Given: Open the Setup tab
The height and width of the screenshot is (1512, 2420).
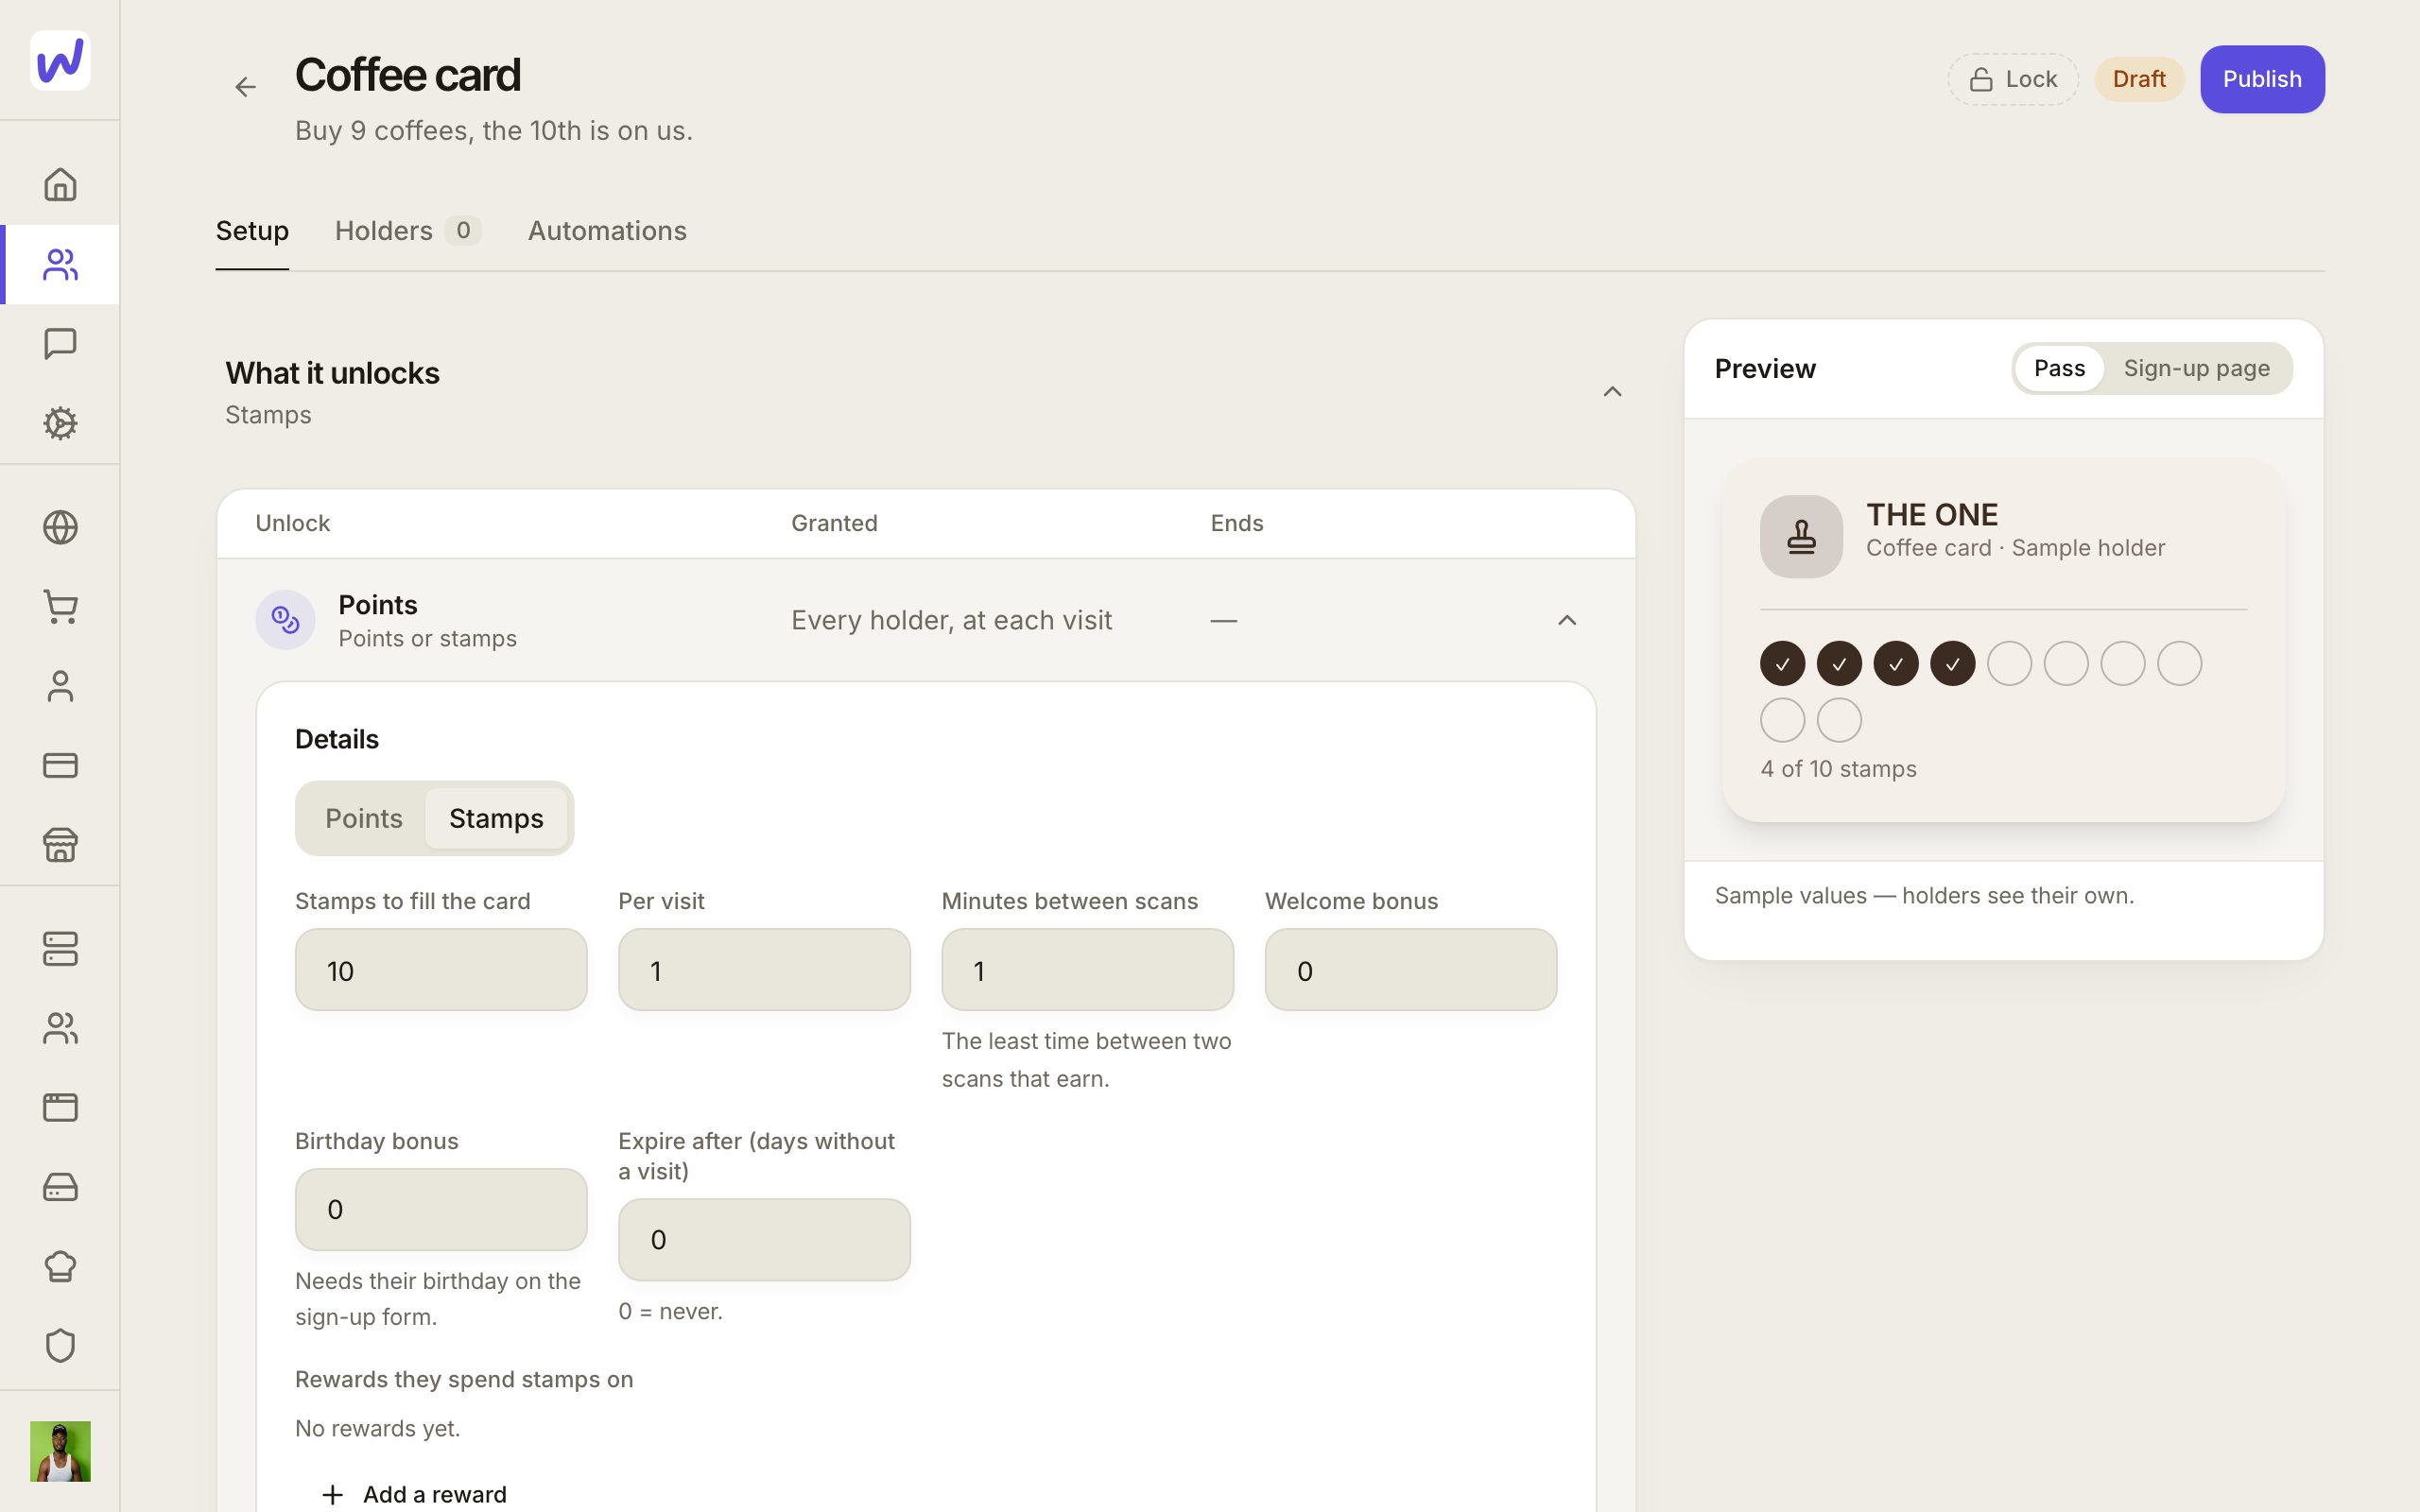Looking at the screenshot, I should 252,231.
